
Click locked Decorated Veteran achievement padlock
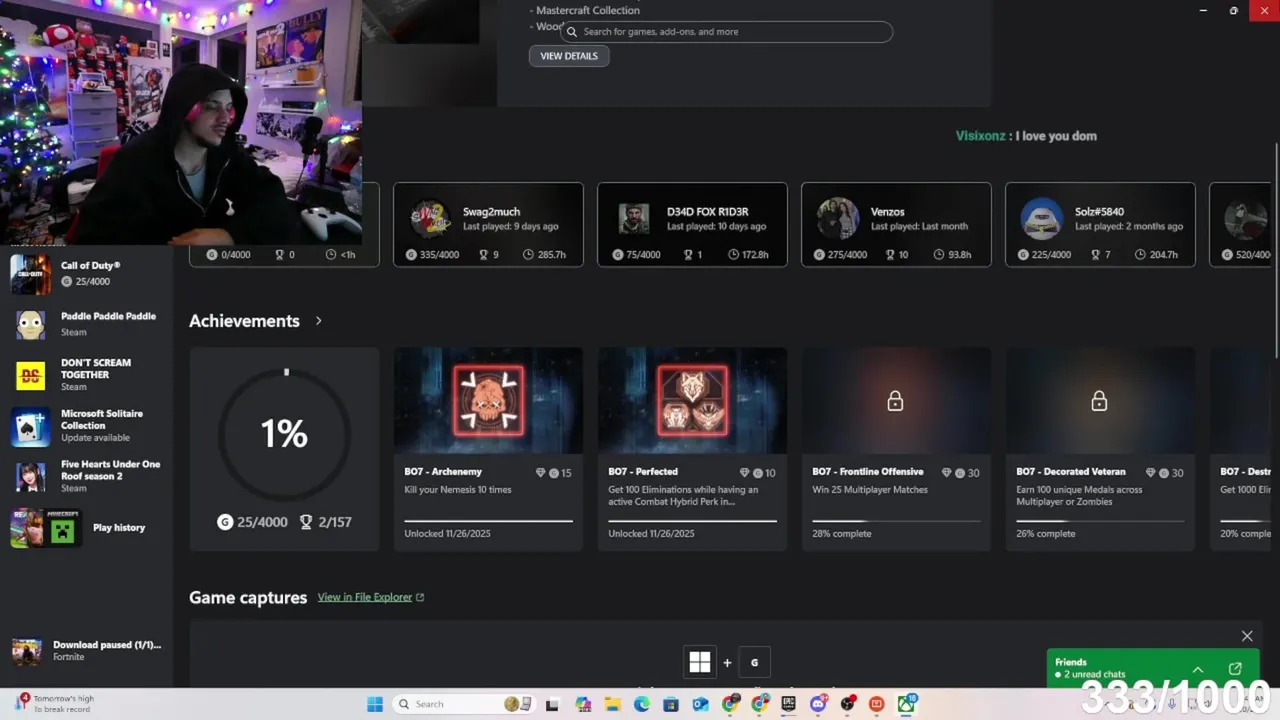1099,401
